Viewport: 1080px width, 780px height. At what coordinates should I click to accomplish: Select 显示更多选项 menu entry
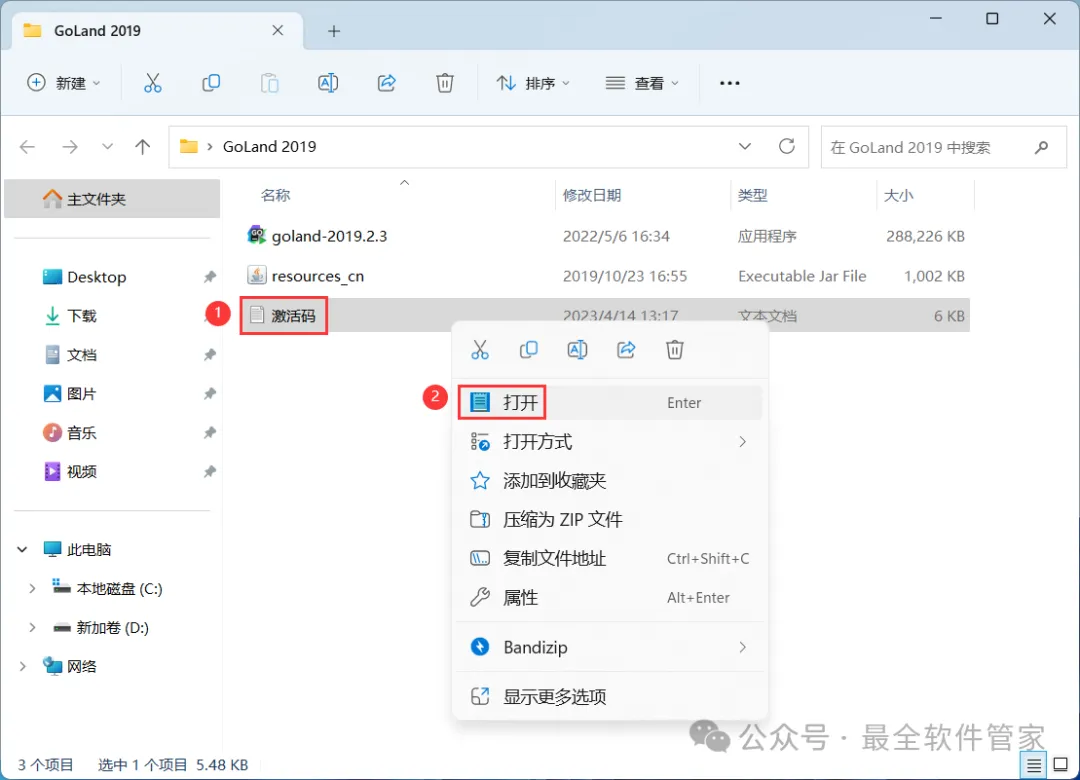tap(610, 697)
